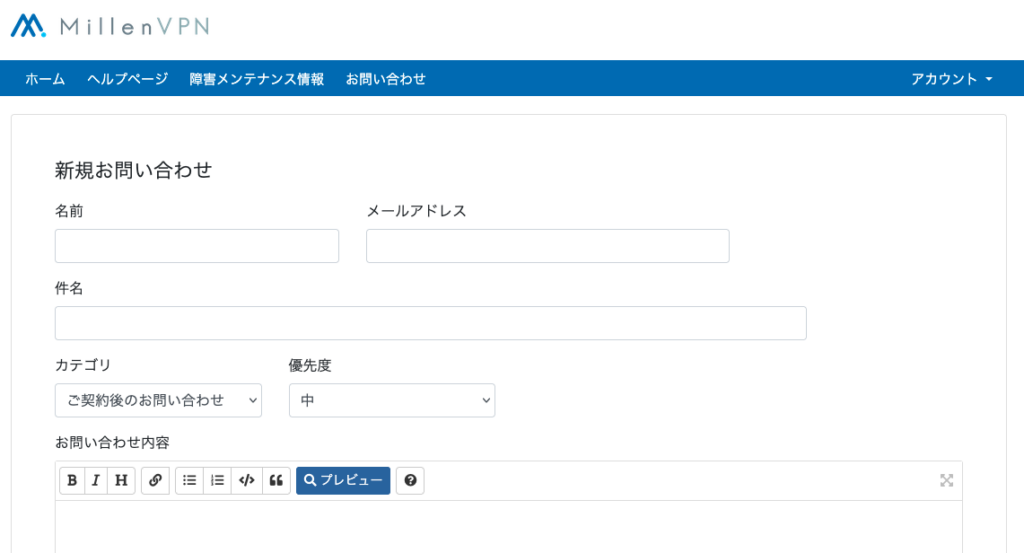This screenshot has width=1024, height=553.
Task: Click the MillenVPN logo
Action: coord(110,26)
